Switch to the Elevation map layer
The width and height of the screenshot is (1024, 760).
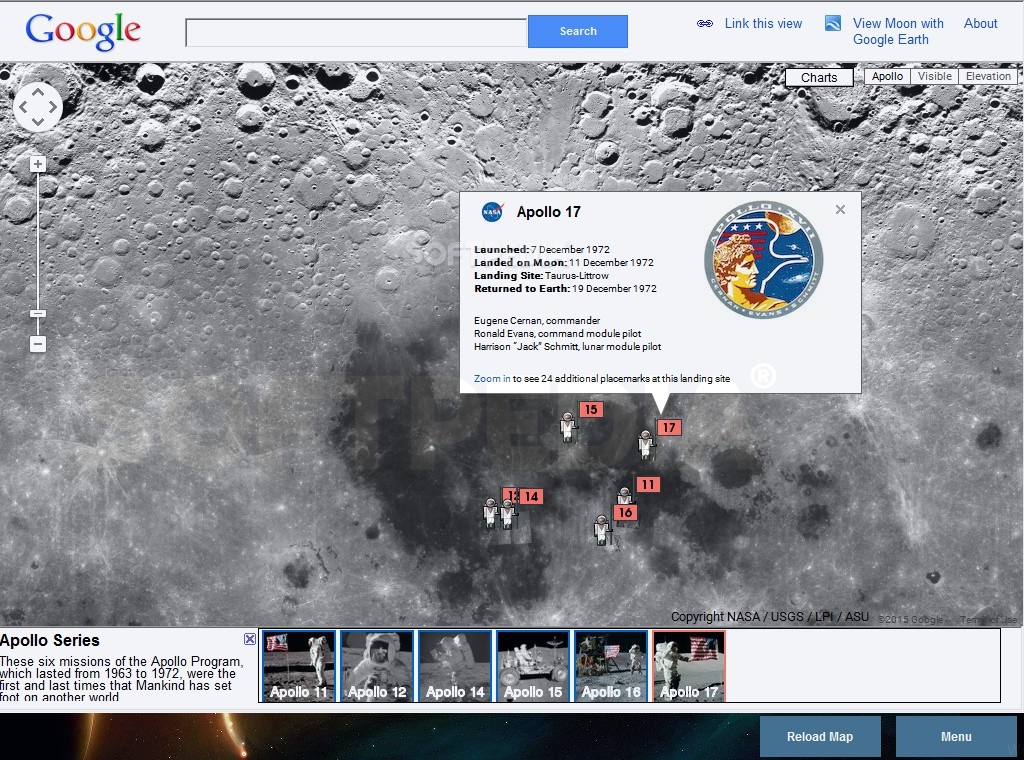[x=988, y=76]
